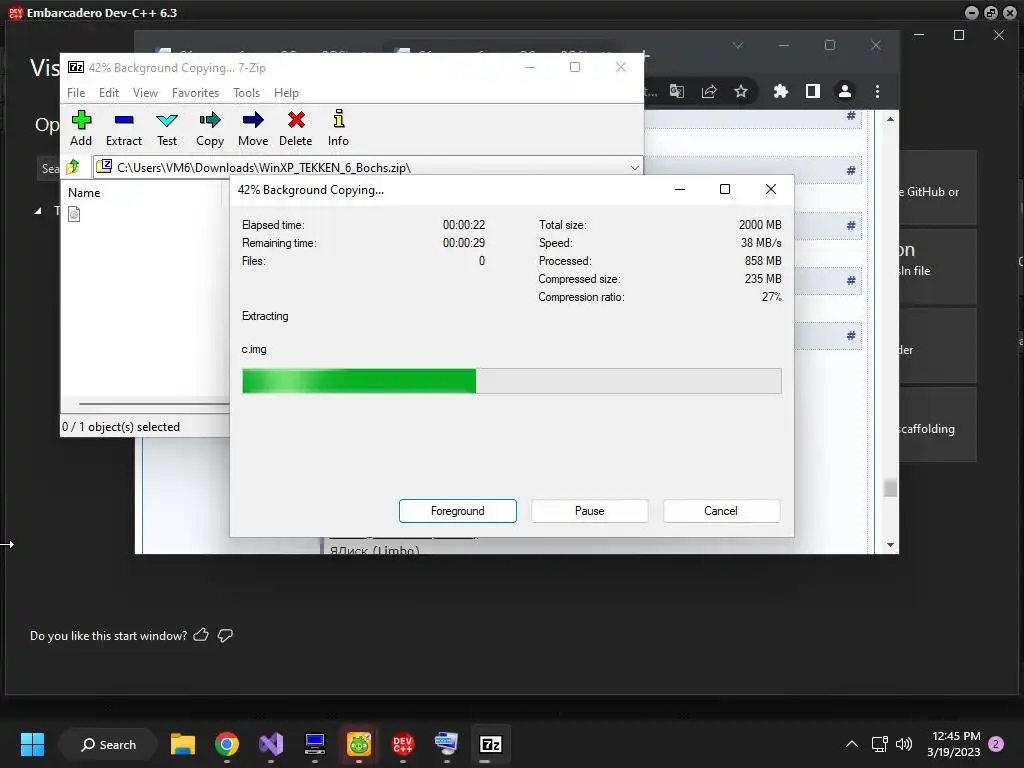The image size is (1024, 768).
Task: Open Windows Start menu
Action: 32,744
